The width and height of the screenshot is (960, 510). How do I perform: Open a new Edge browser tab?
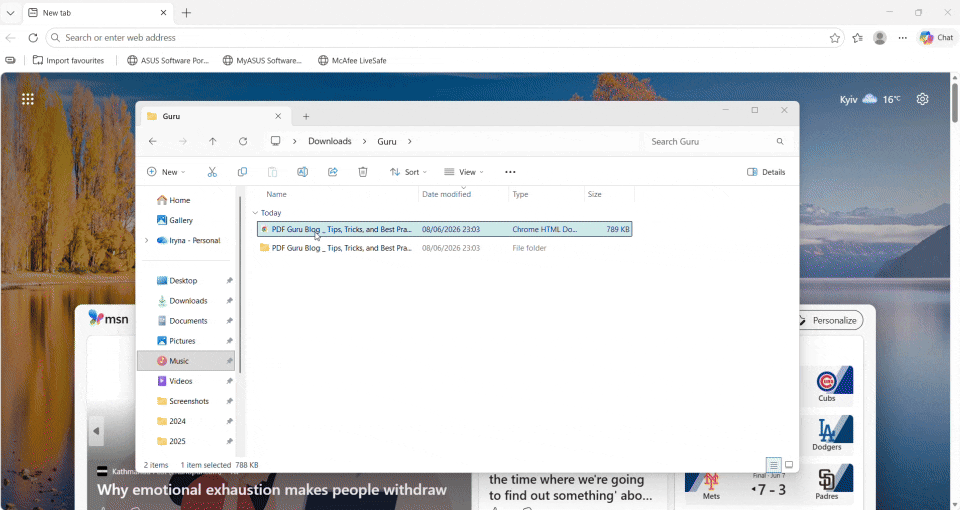pos(187,13)
